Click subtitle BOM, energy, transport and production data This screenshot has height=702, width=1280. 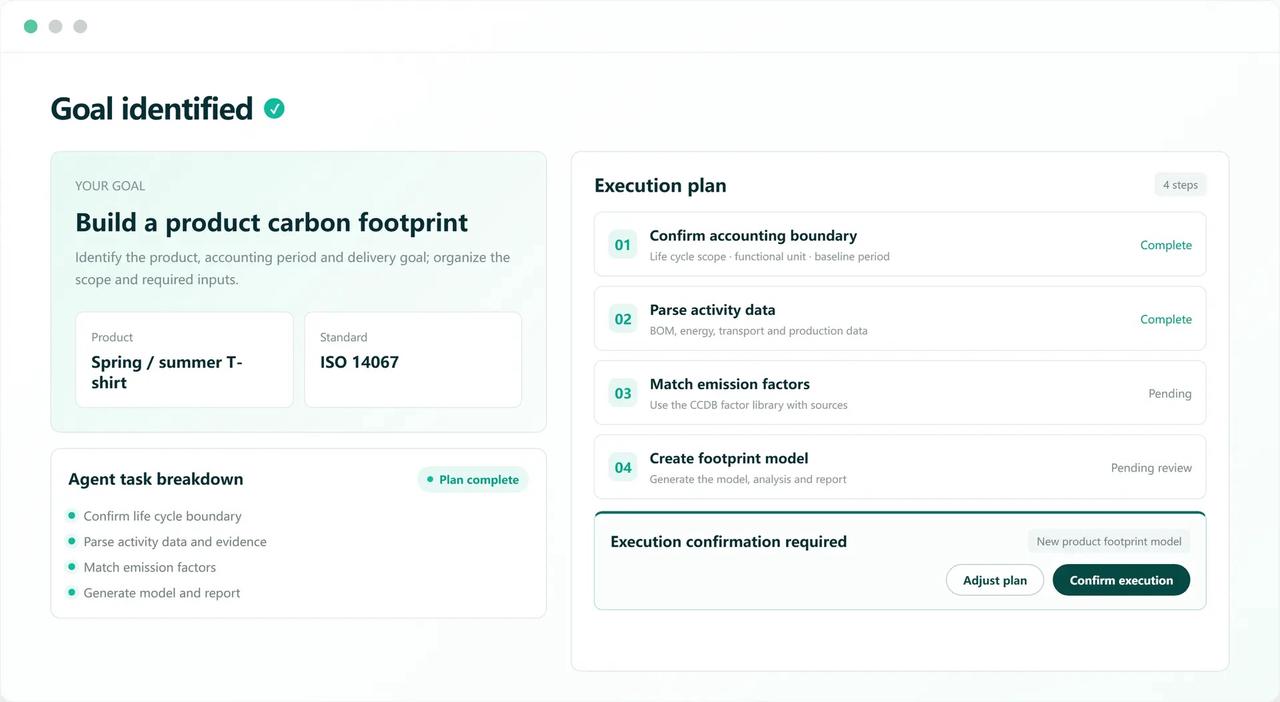759,331
